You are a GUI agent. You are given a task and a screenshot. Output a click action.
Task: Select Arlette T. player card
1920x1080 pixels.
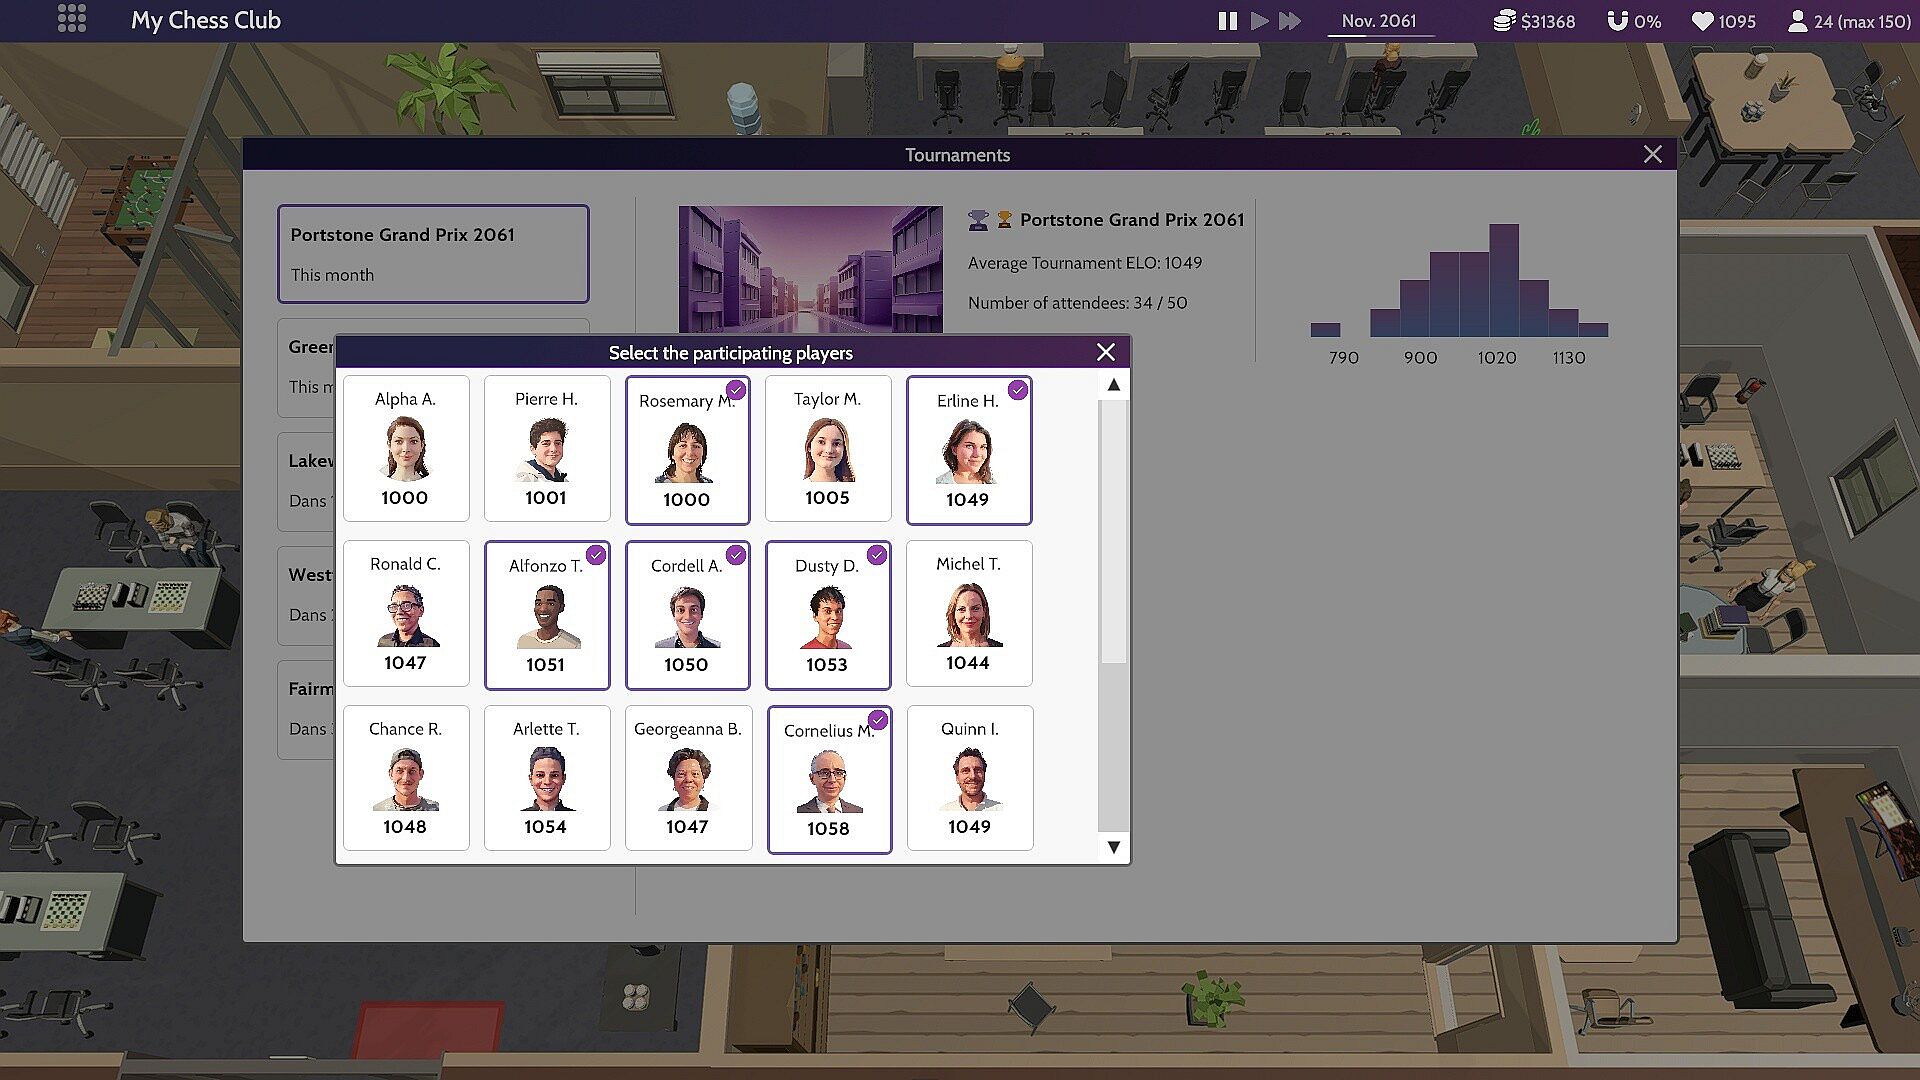546,778
